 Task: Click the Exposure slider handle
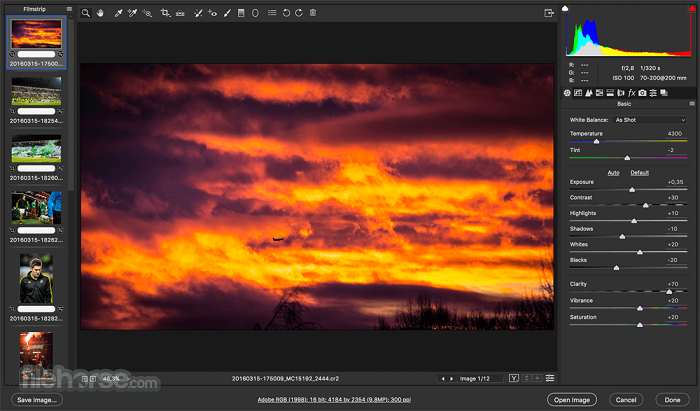click(x=632, y=189)
